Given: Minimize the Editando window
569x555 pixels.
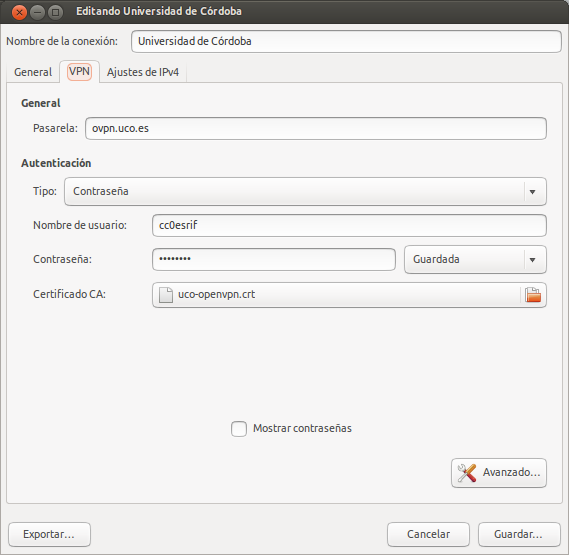Looking at the screenshot, I should [x=37, y=13].
